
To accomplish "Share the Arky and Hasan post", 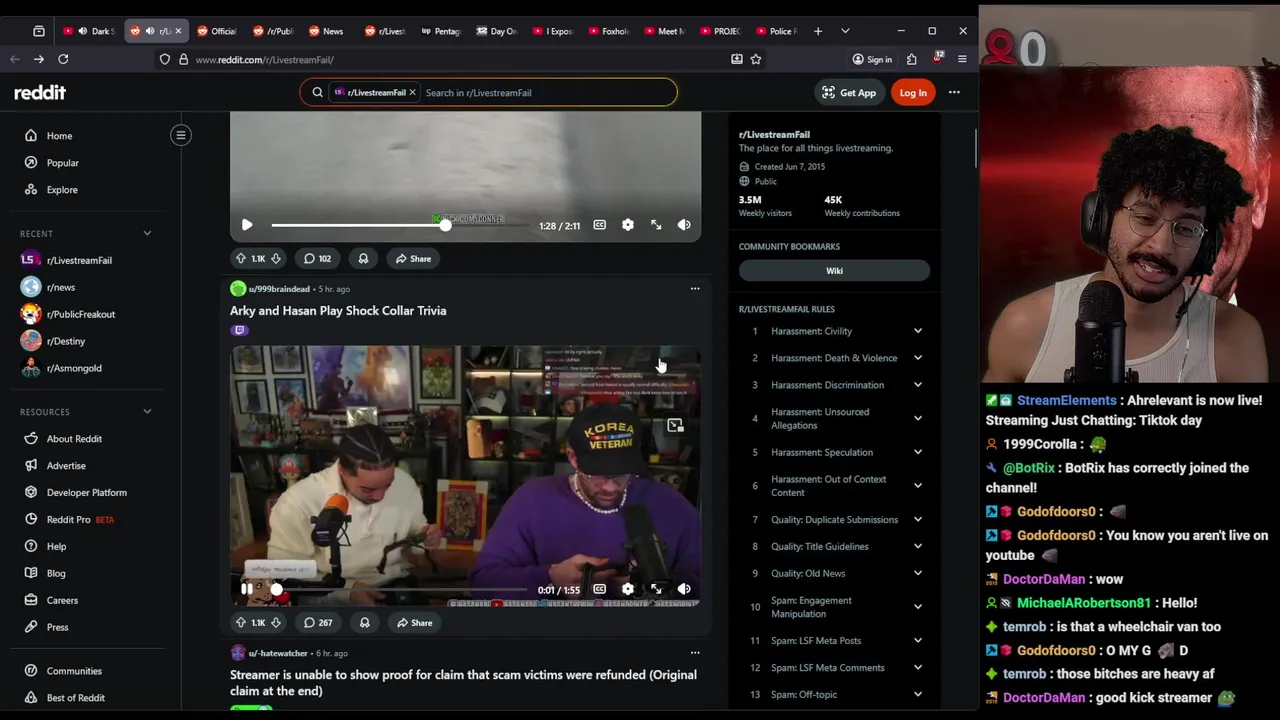I will (413, 622).
